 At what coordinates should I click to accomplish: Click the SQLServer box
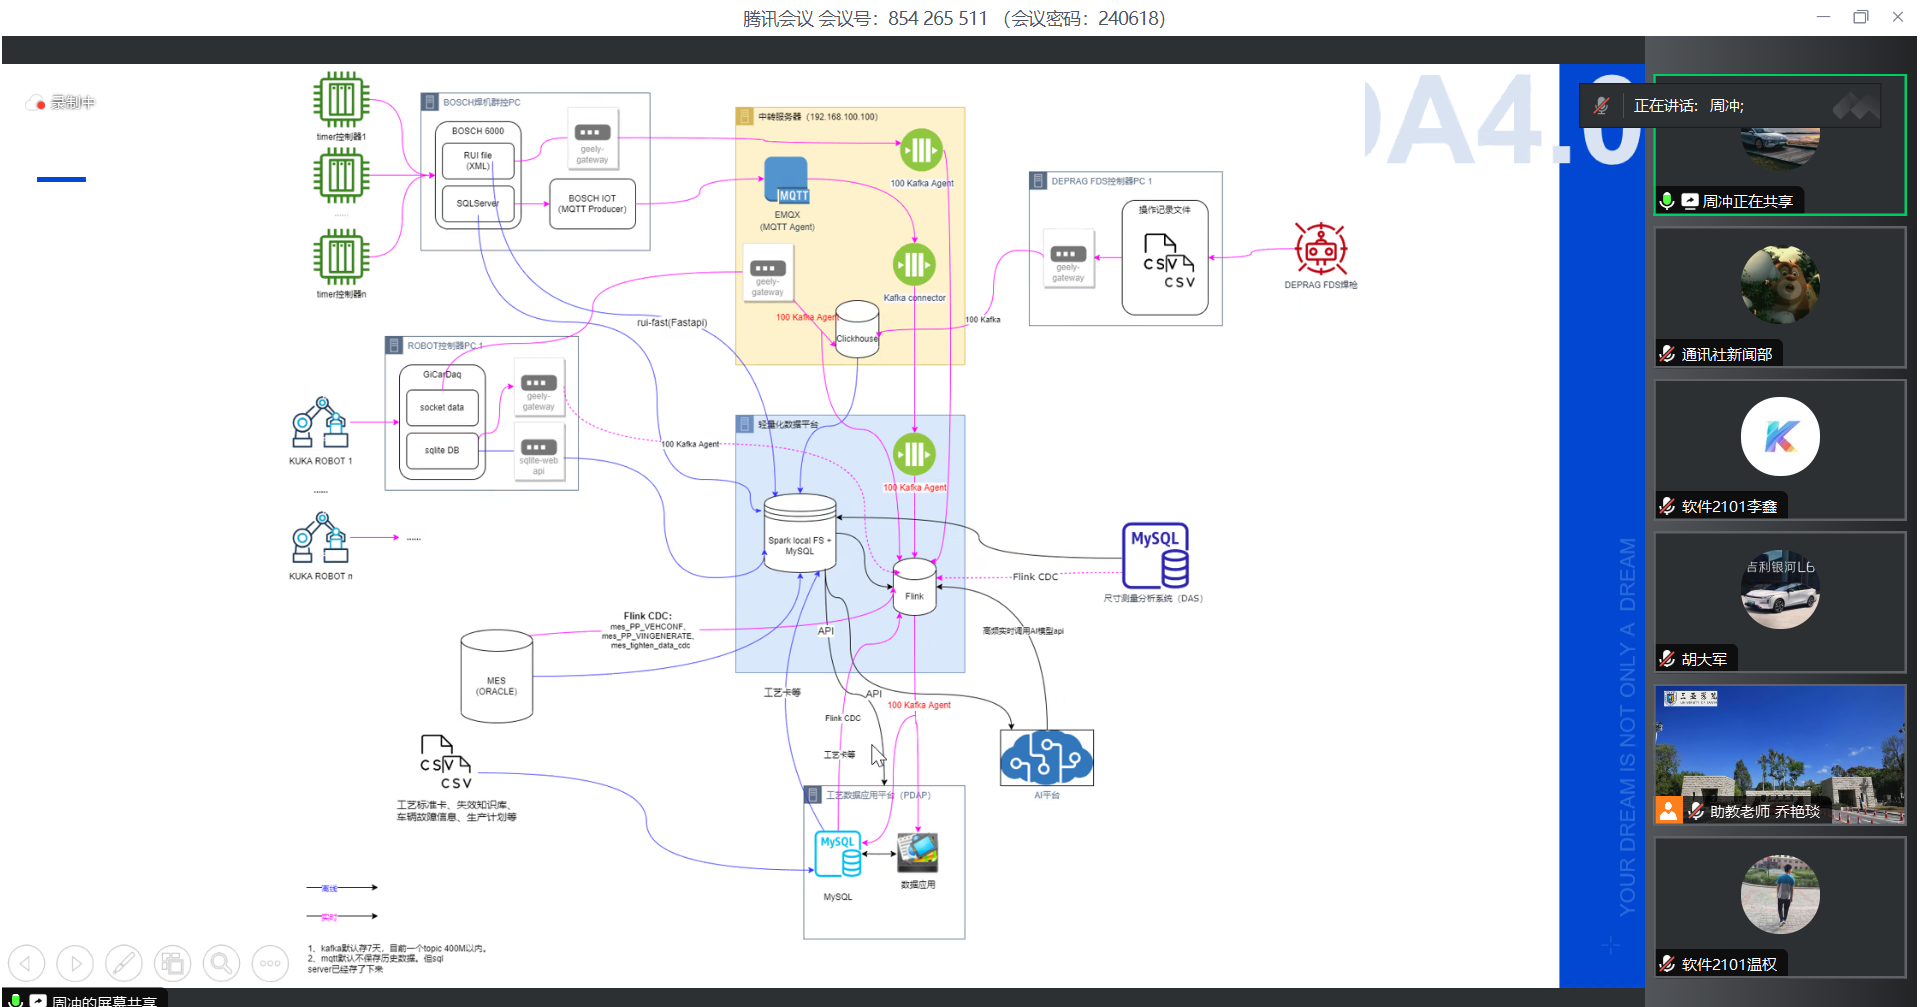click(478, 203)
